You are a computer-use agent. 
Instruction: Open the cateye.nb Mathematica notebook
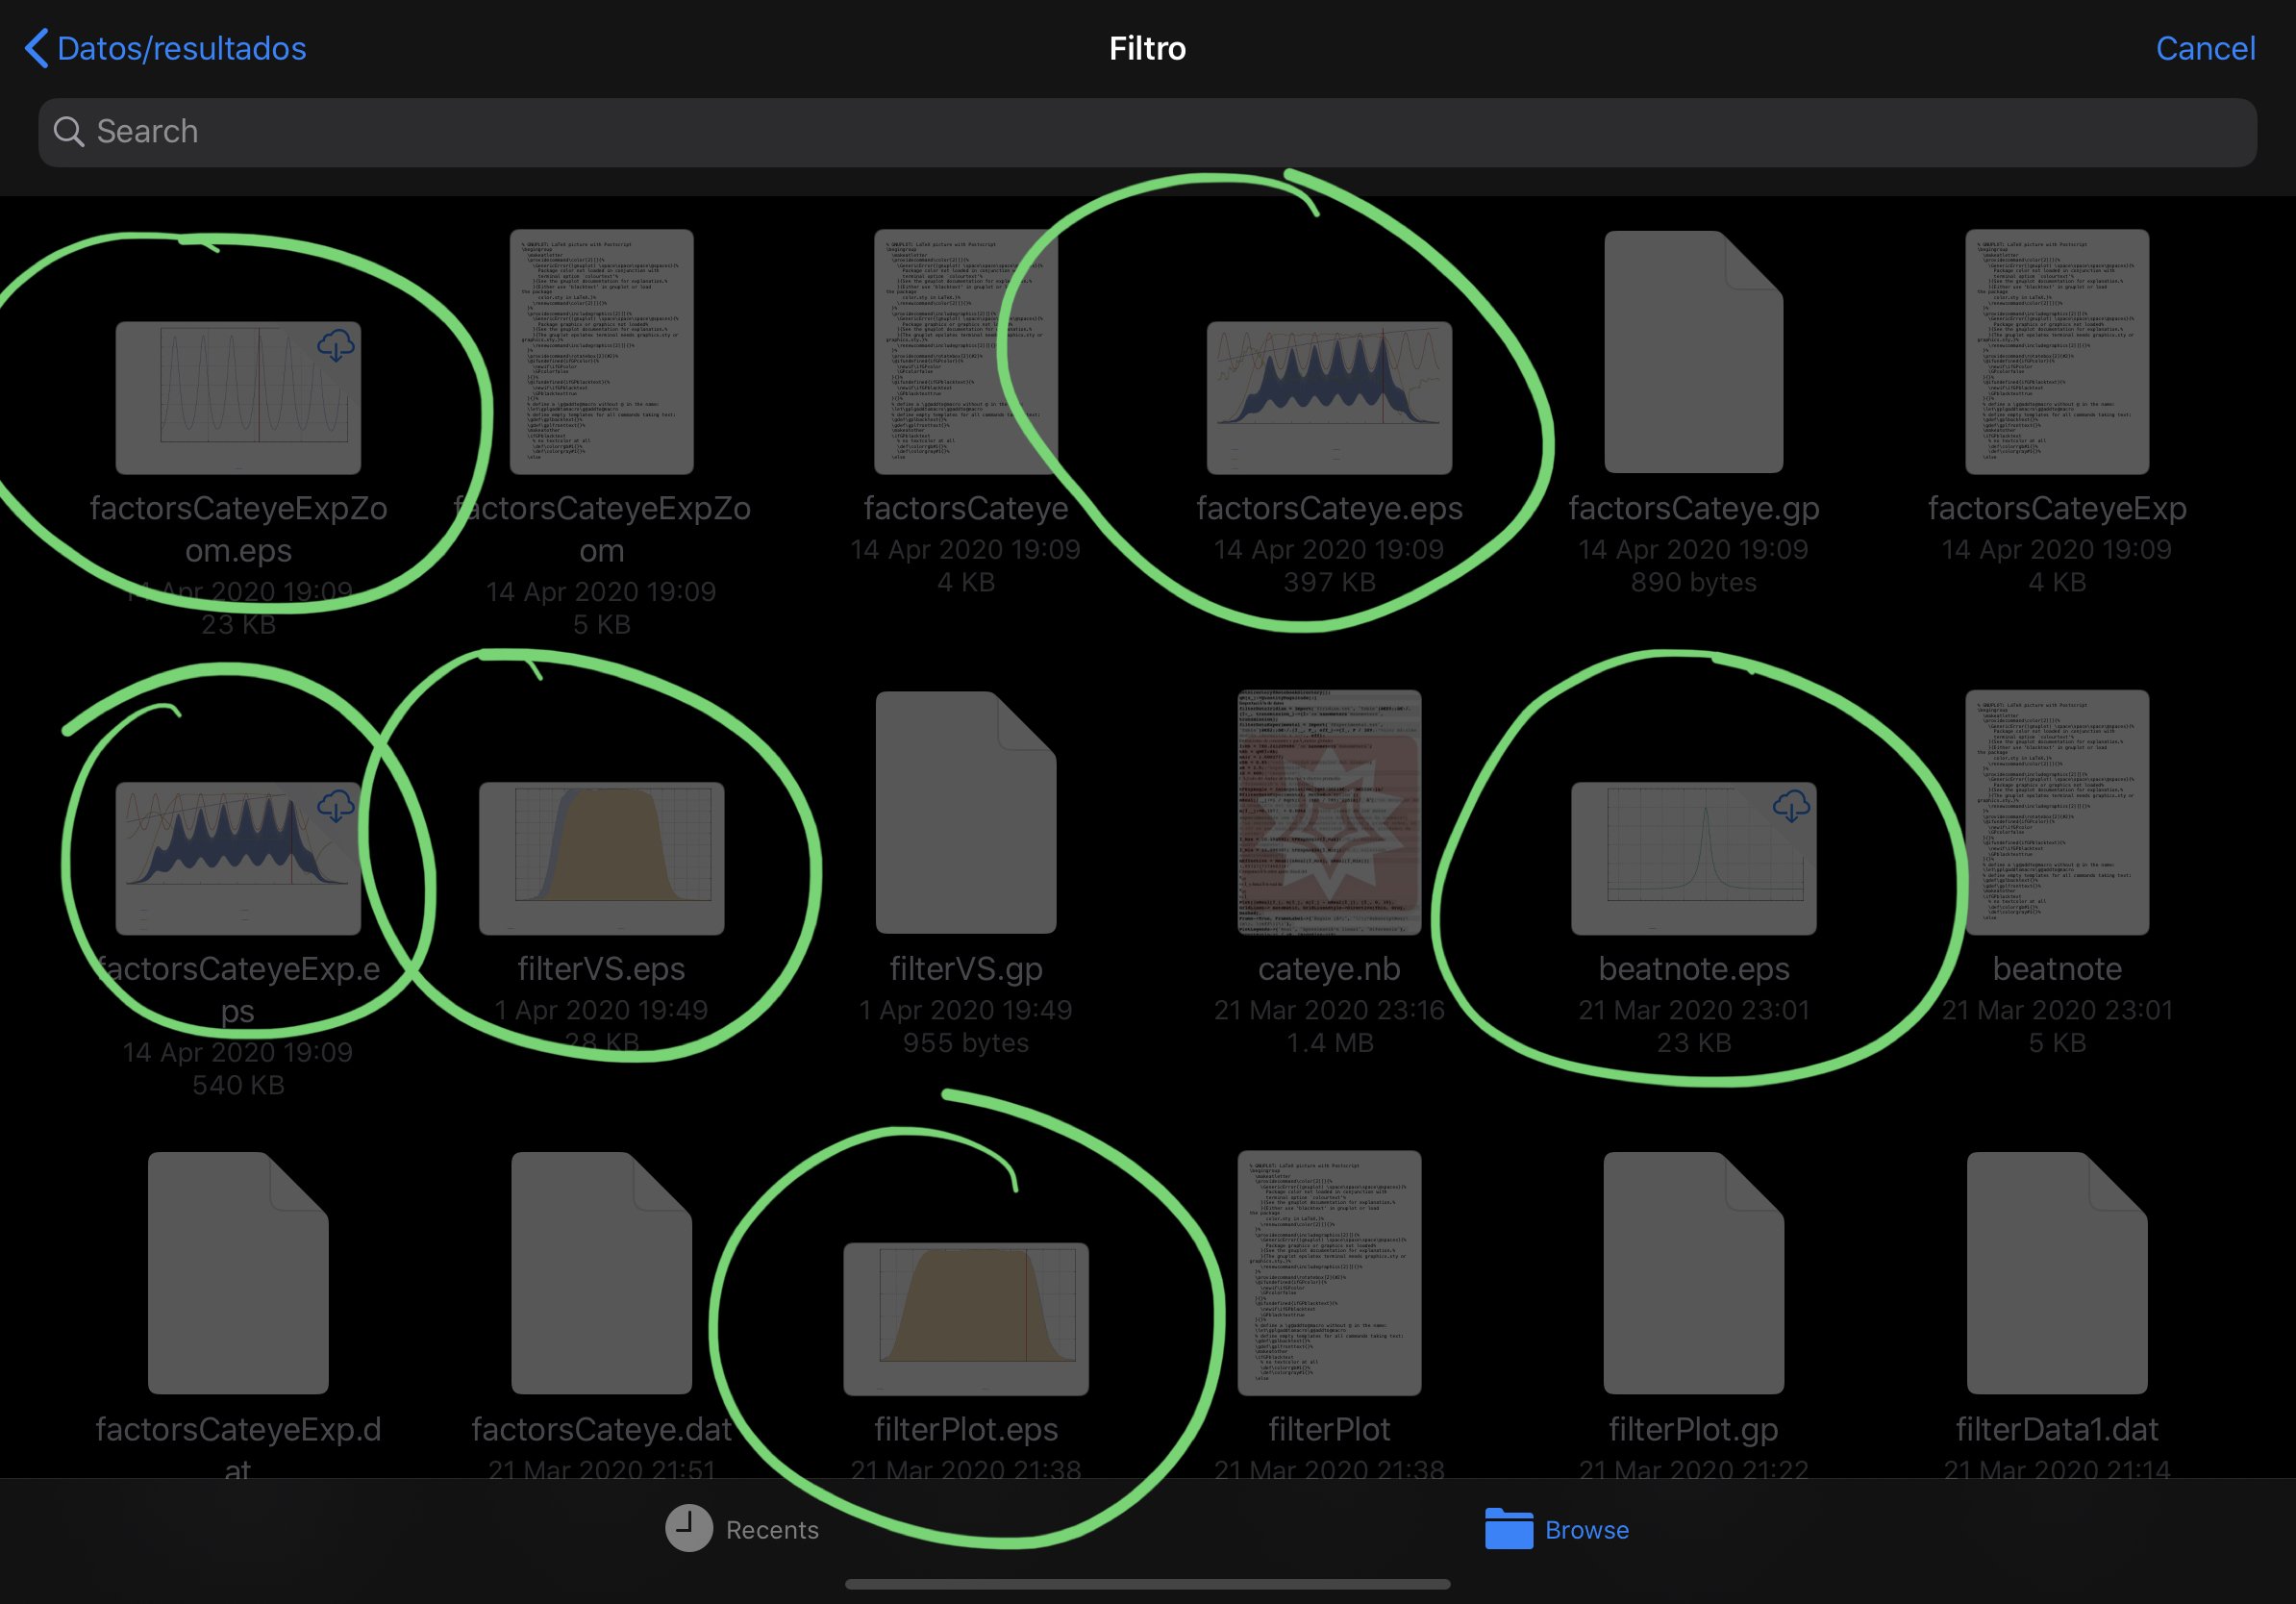click(x=1330, y=815)
